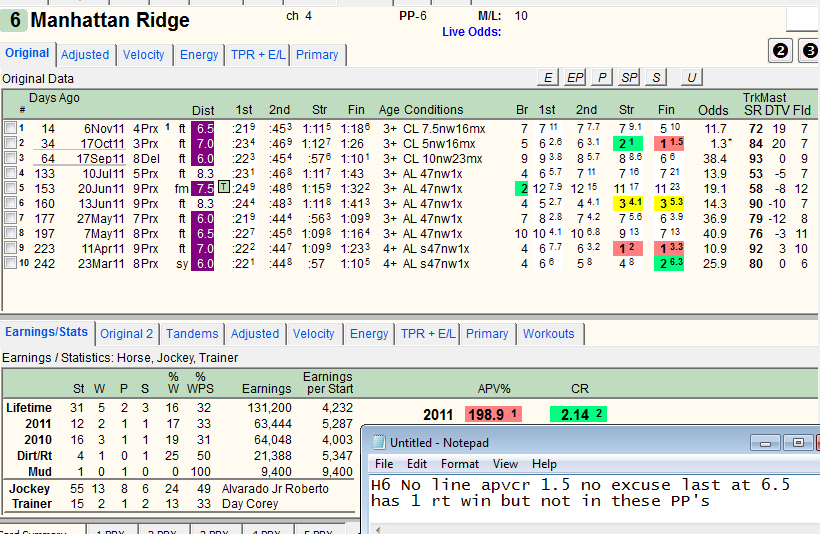This screenshot has height=534, width=820.
Task: Click the 8Del track cell
Action: point(145,158)
